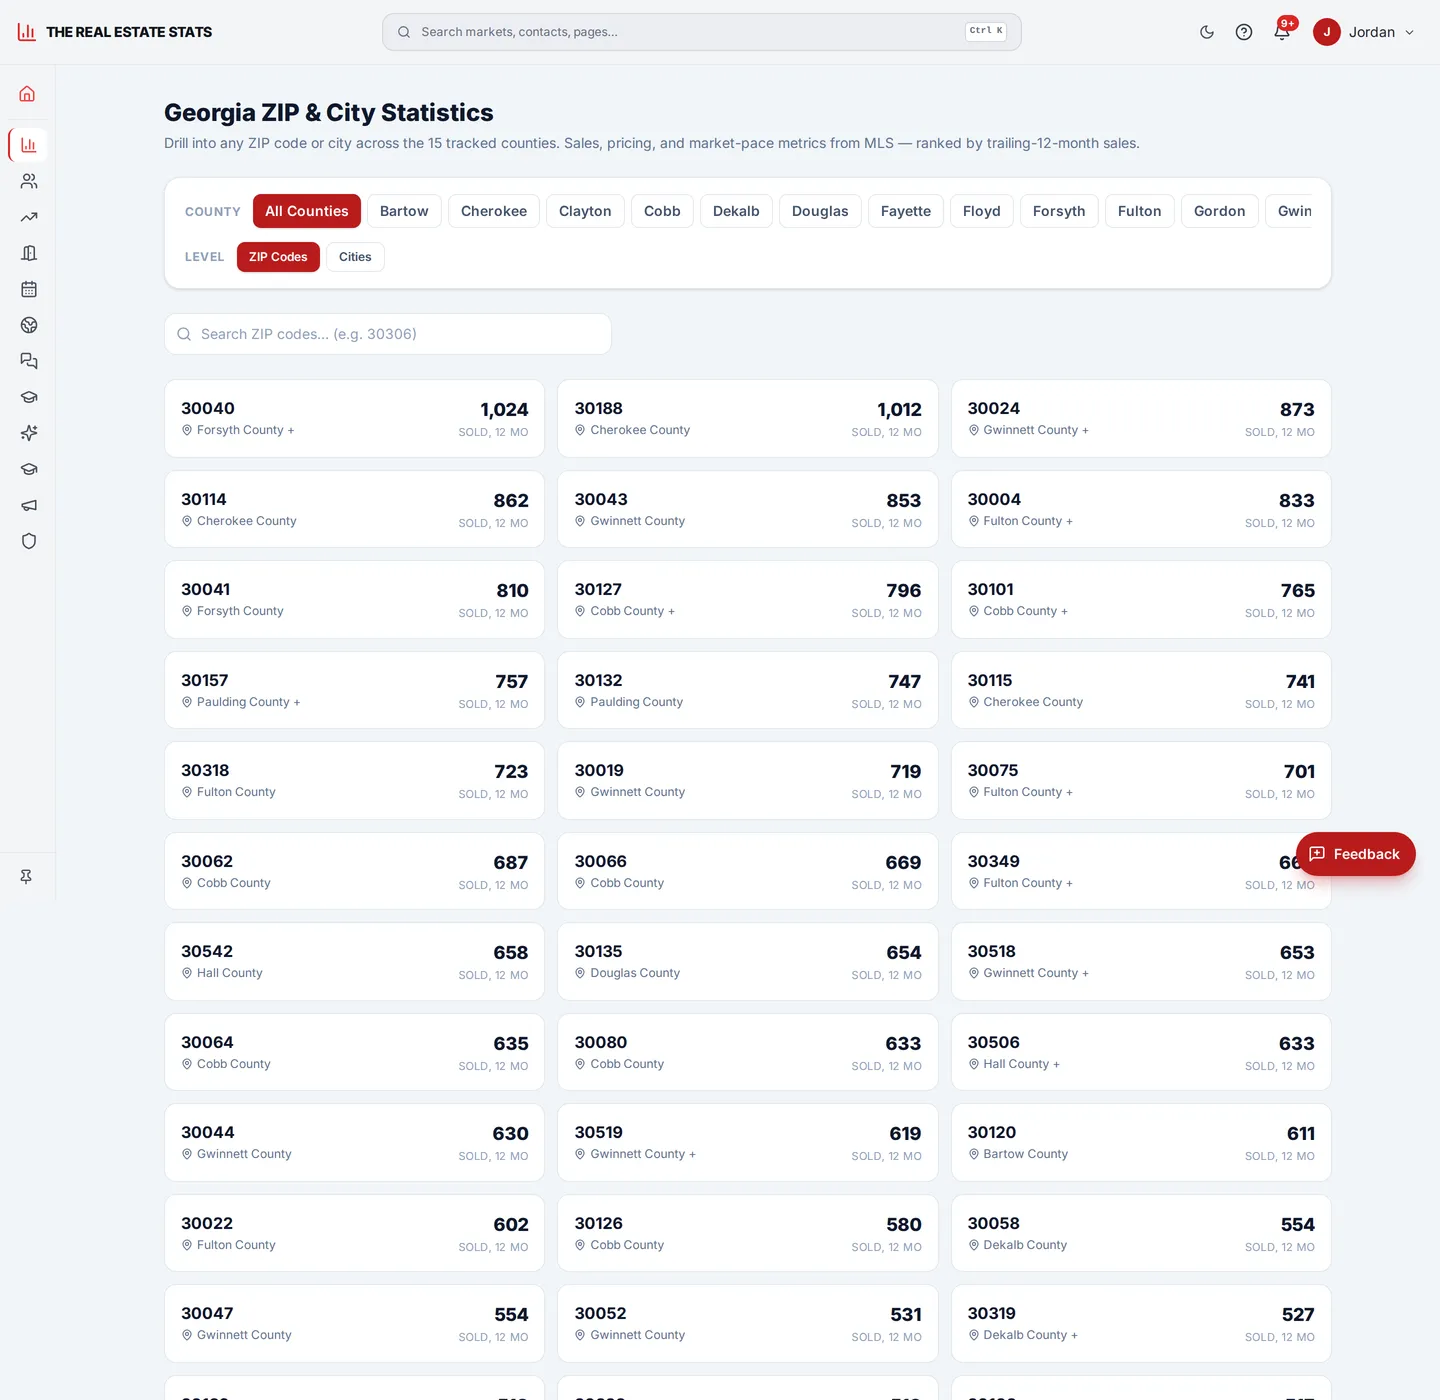This screenshot has height=1400, width=1440.
Task: Click the trending-up arrow sidebar icon
Action: (28, 217)
